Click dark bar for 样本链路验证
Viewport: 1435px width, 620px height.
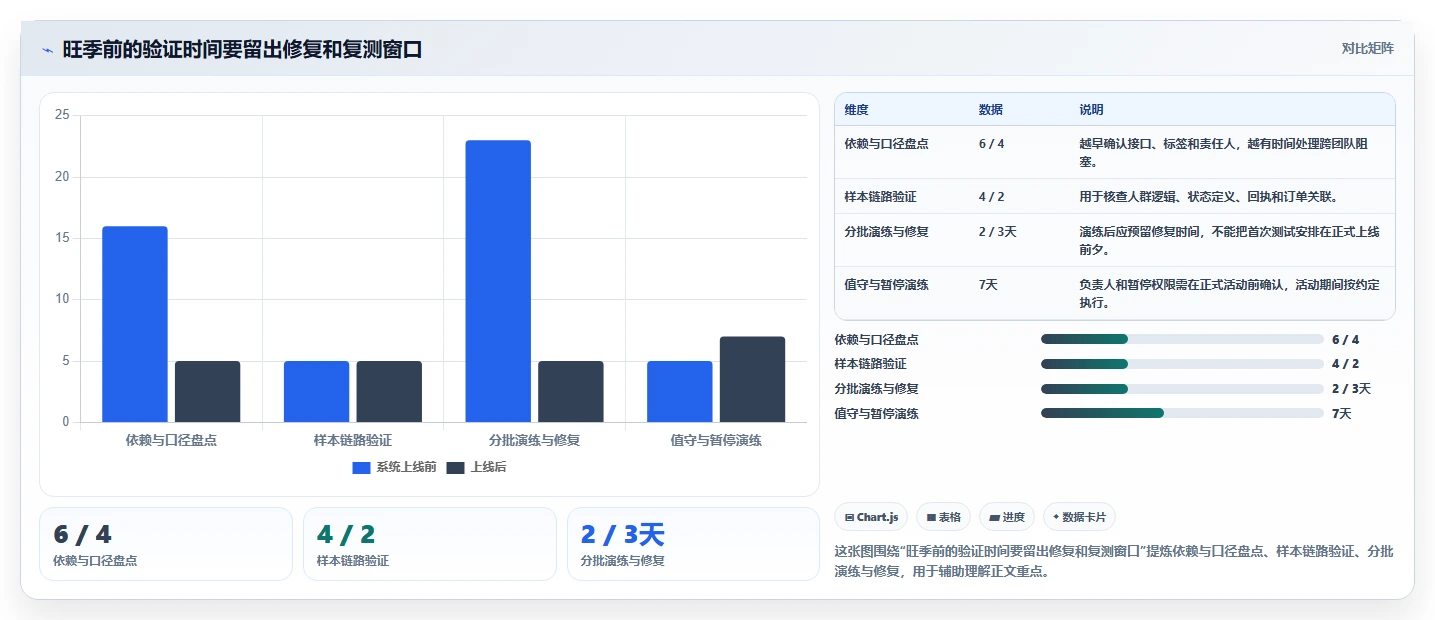click(x=389, y=391)
